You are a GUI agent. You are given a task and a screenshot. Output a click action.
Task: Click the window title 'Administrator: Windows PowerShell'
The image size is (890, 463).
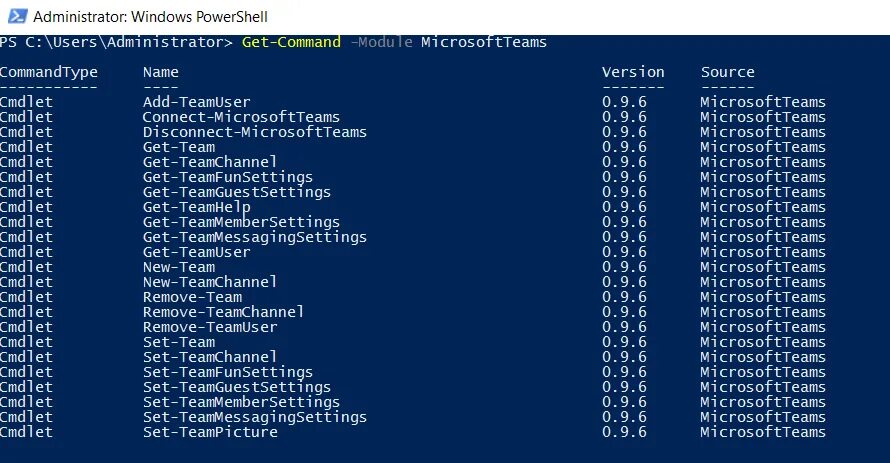pyautogui.click(x=150, y=17)
